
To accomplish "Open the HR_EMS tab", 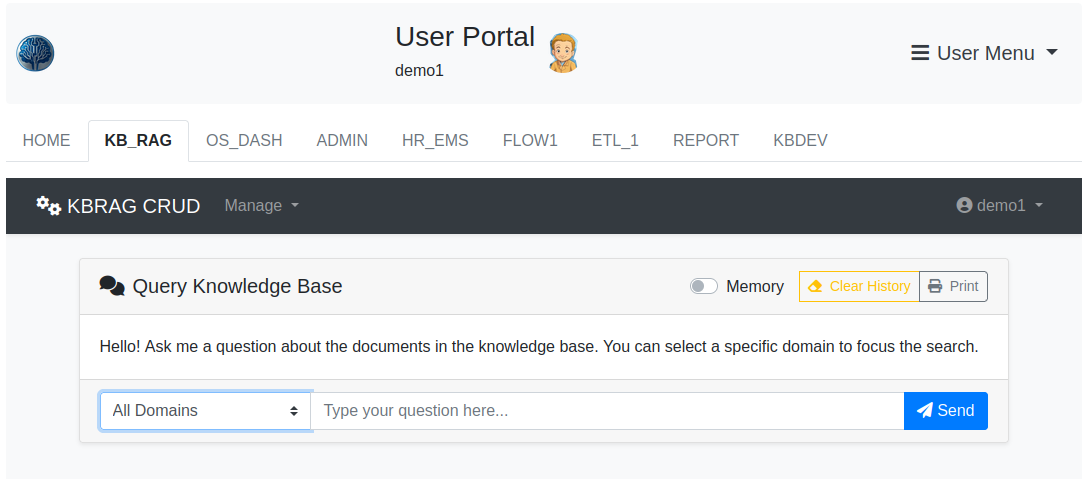I will click(x=435, y=141).
